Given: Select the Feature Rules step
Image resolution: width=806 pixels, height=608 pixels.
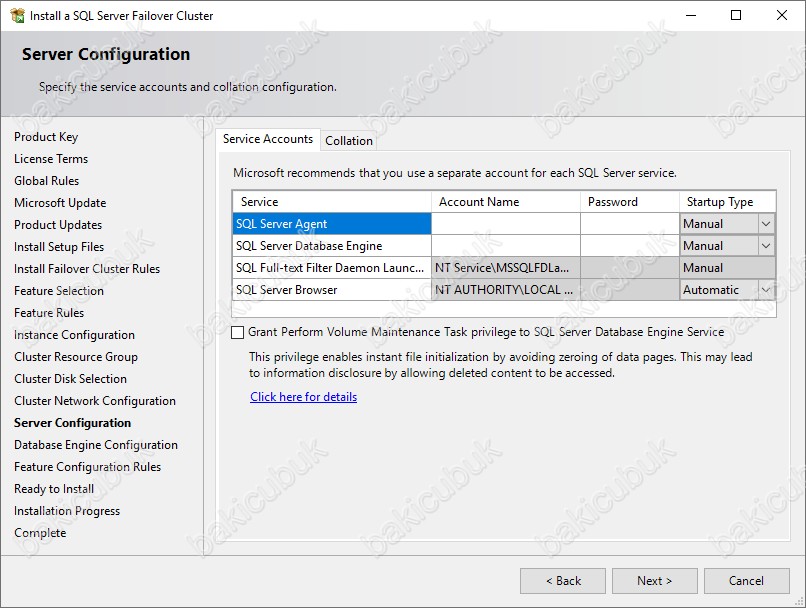Looking at the screenshot, I should click(x=49, y=313).
